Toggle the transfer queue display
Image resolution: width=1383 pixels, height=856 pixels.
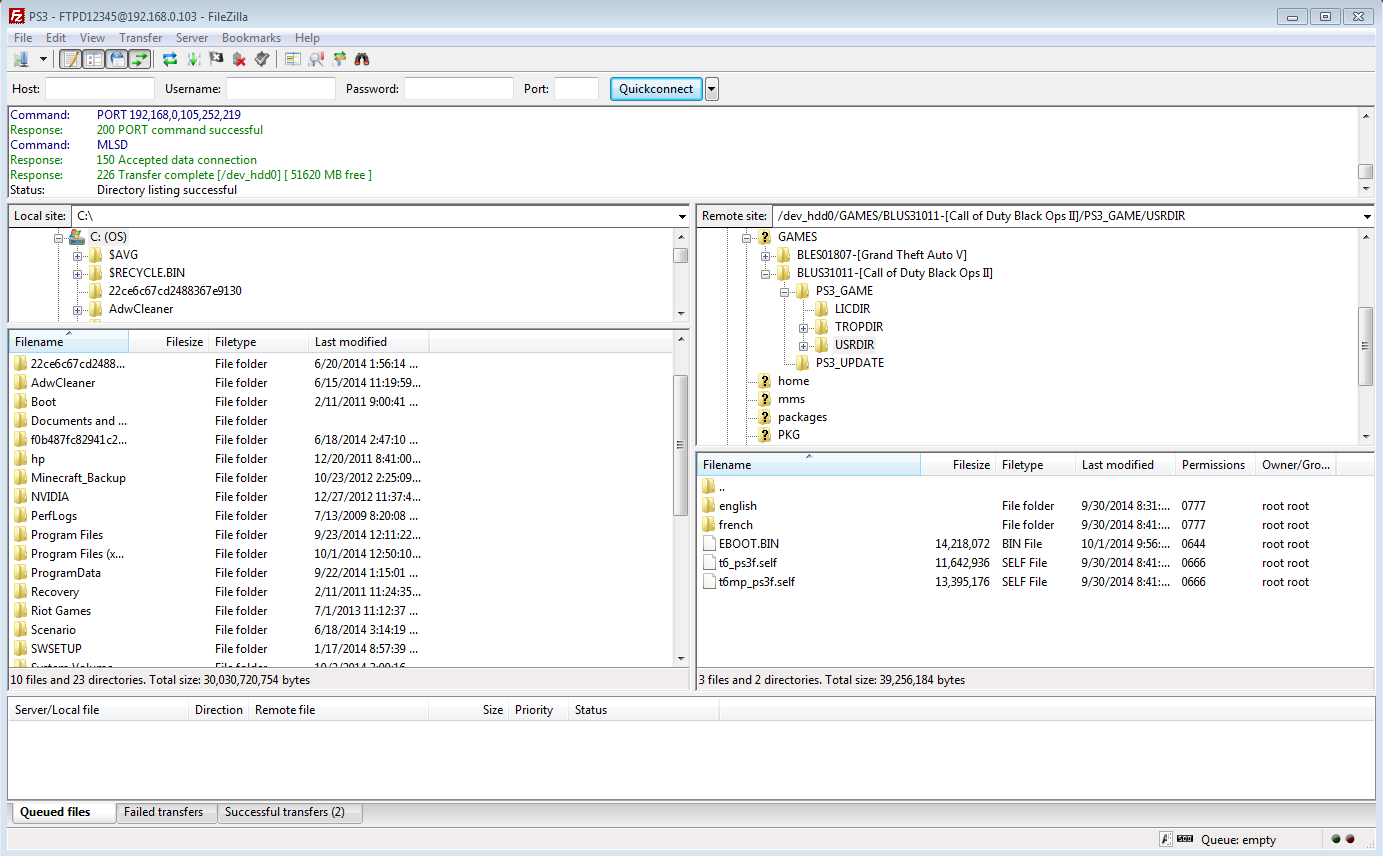140,59
